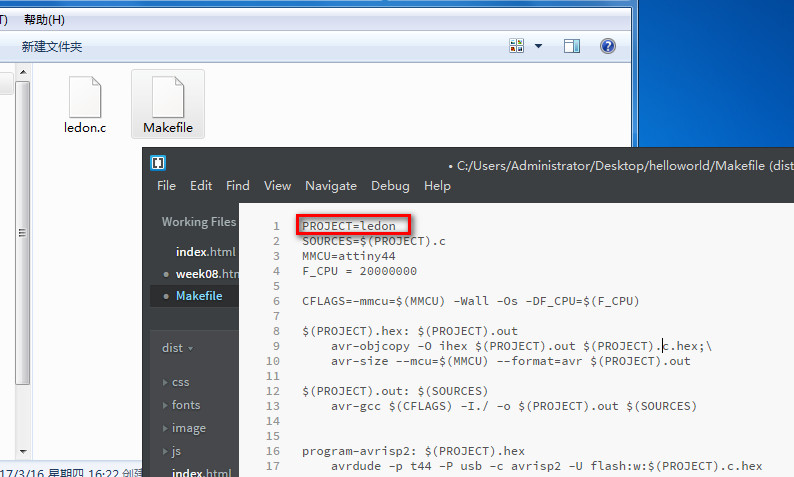
Task: Click the program-avrisp2 target line
Action: point(413,451)
